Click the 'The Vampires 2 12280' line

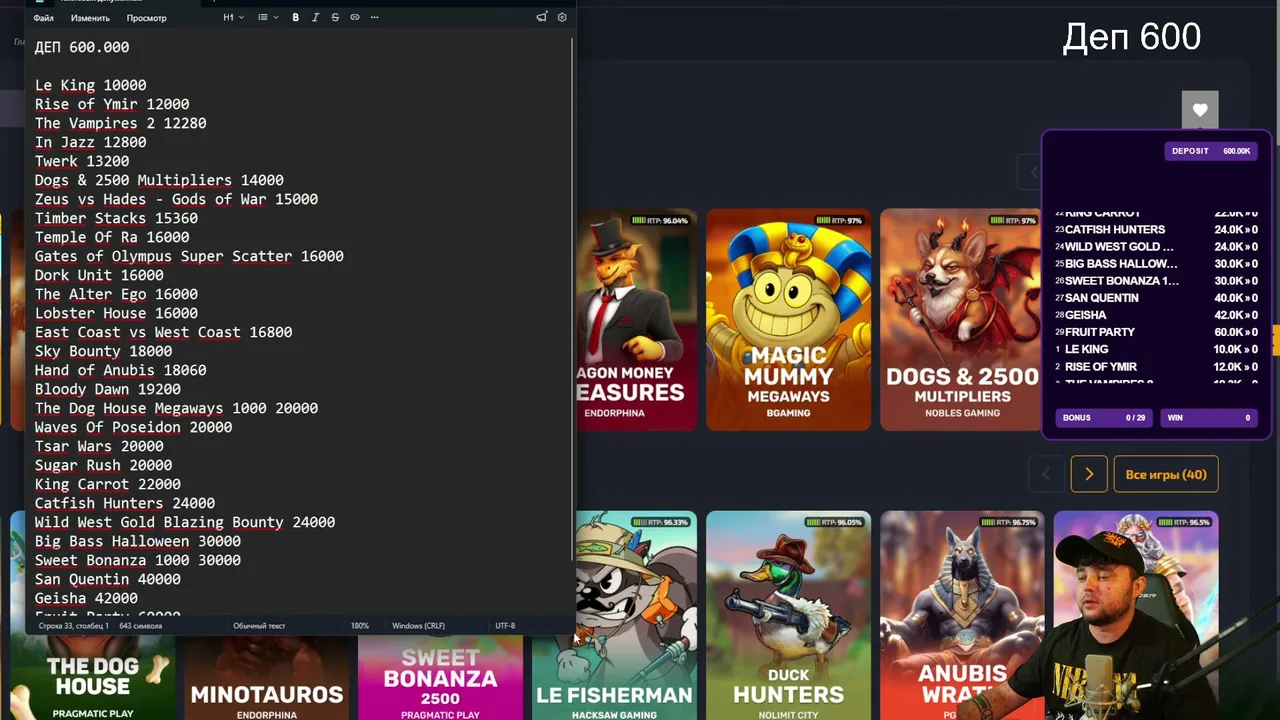click(120, 123)
